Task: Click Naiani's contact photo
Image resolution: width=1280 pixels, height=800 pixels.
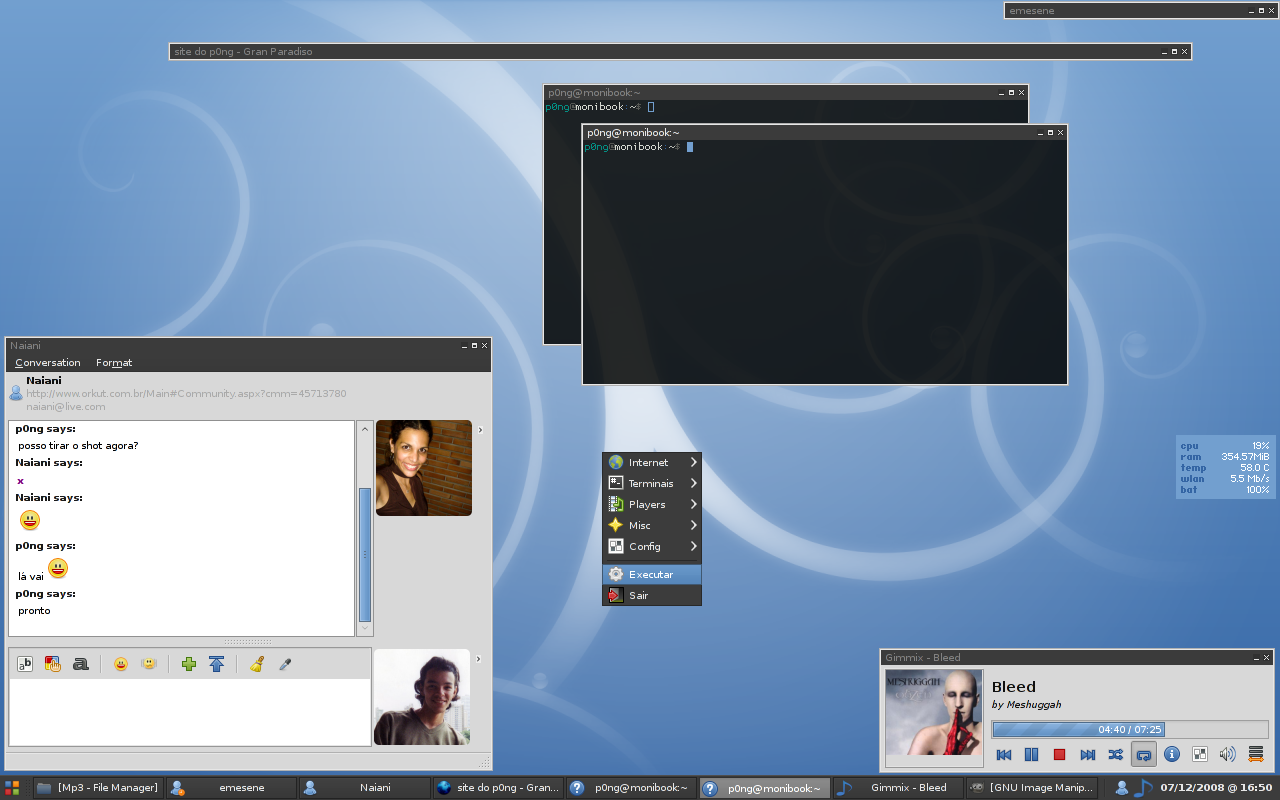Action: point(424,468)
